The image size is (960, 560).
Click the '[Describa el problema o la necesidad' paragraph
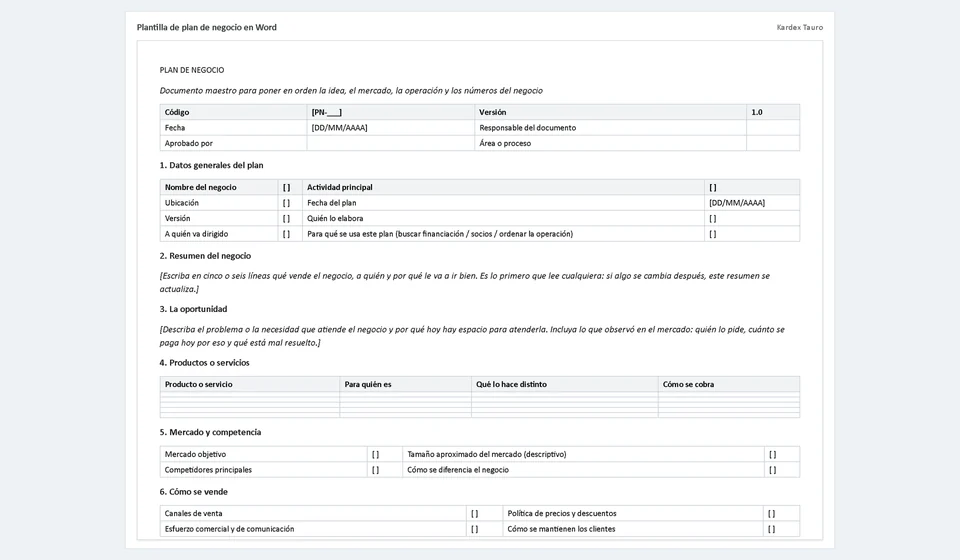coord(472,336)
